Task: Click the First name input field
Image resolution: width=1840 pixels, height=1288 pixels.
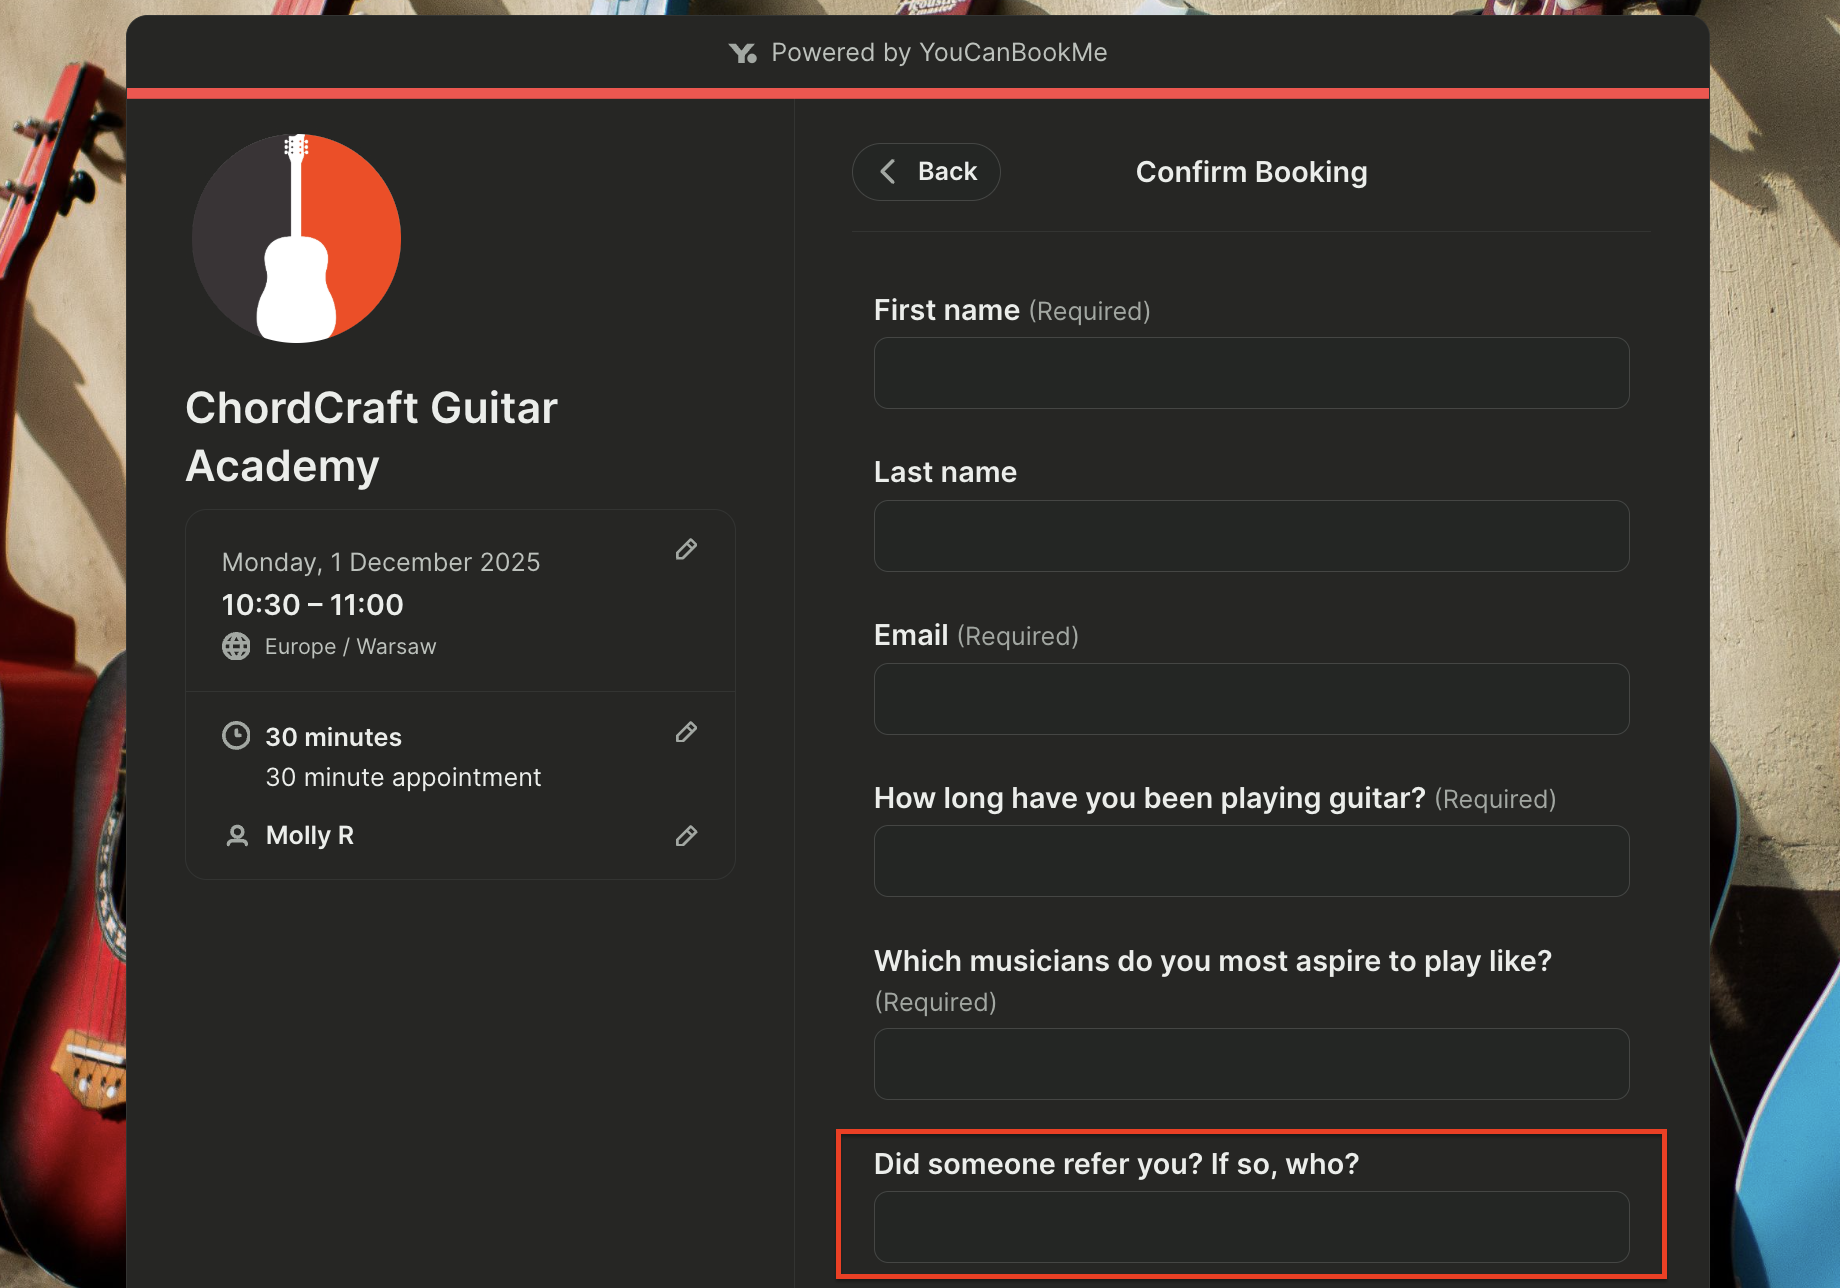Action: pyautogui.click(x=1250, y=373)
